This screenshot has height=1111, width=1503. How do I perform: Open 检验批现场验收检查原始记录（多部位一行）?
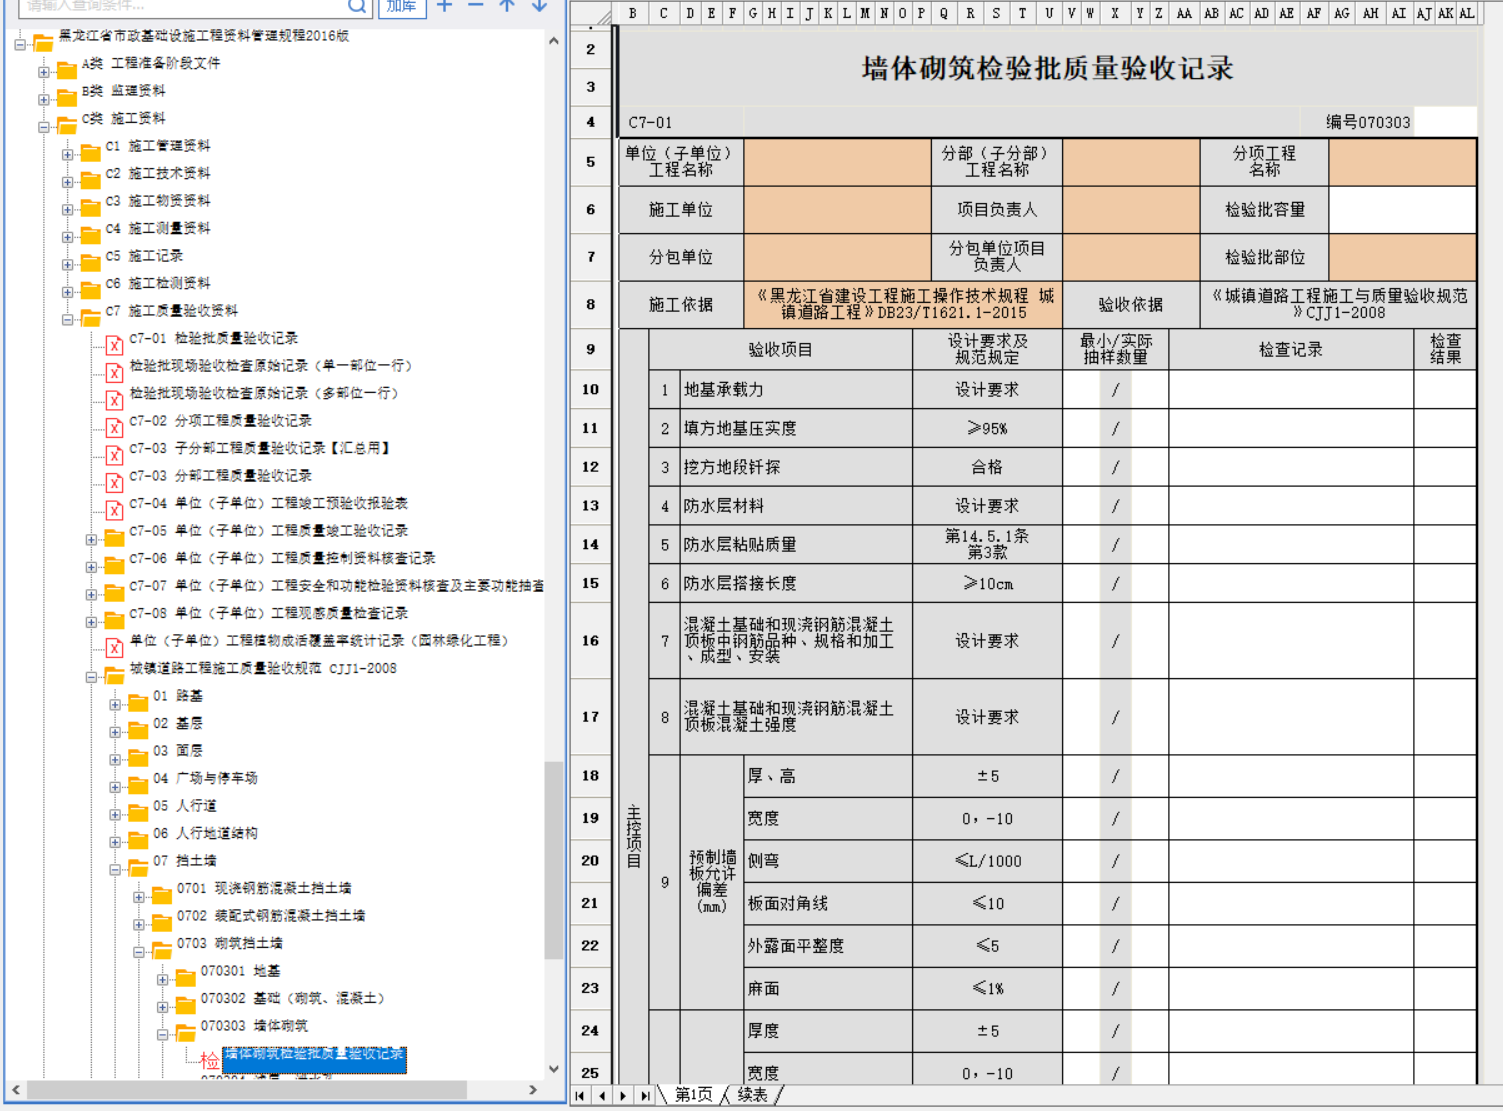point(264,393)
